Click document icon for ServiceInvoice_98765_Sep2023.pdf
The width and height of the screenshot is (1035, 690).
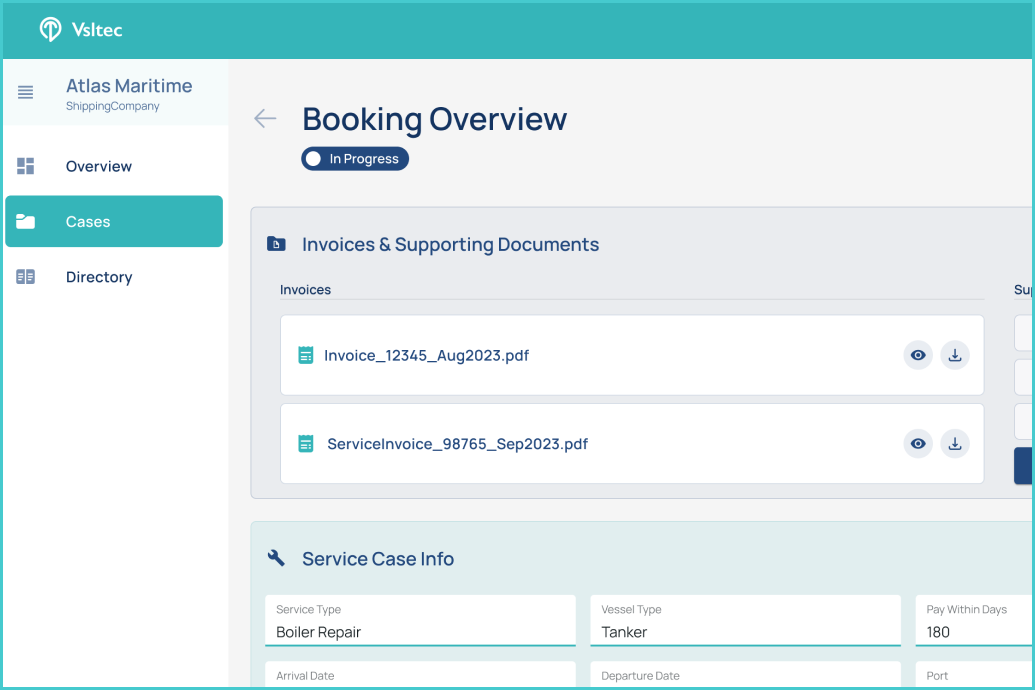[306, 444]
